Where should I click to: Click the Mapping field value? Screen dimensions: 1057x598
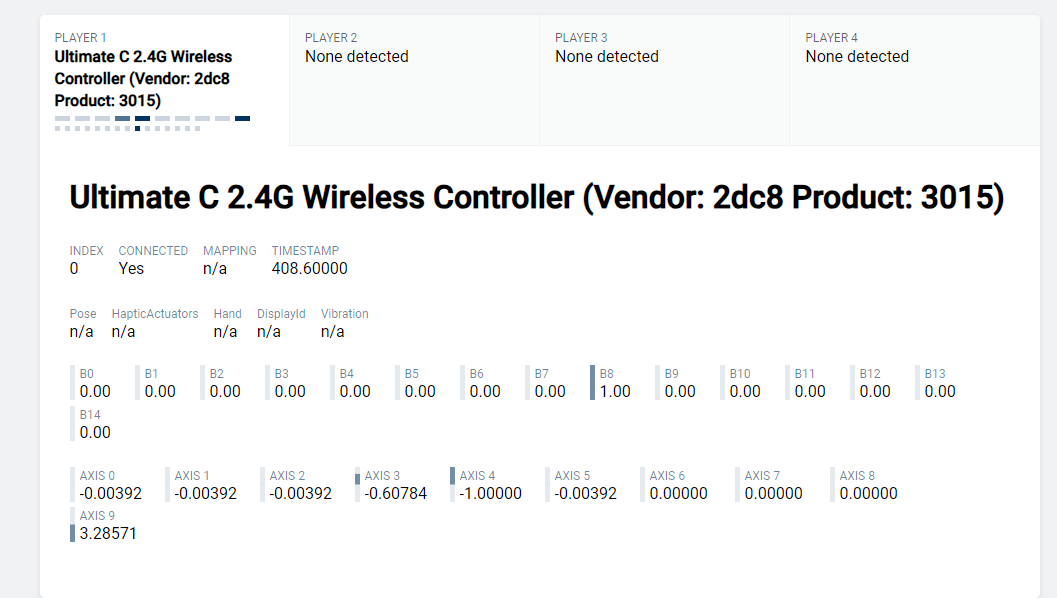click(x=216, y=268)
